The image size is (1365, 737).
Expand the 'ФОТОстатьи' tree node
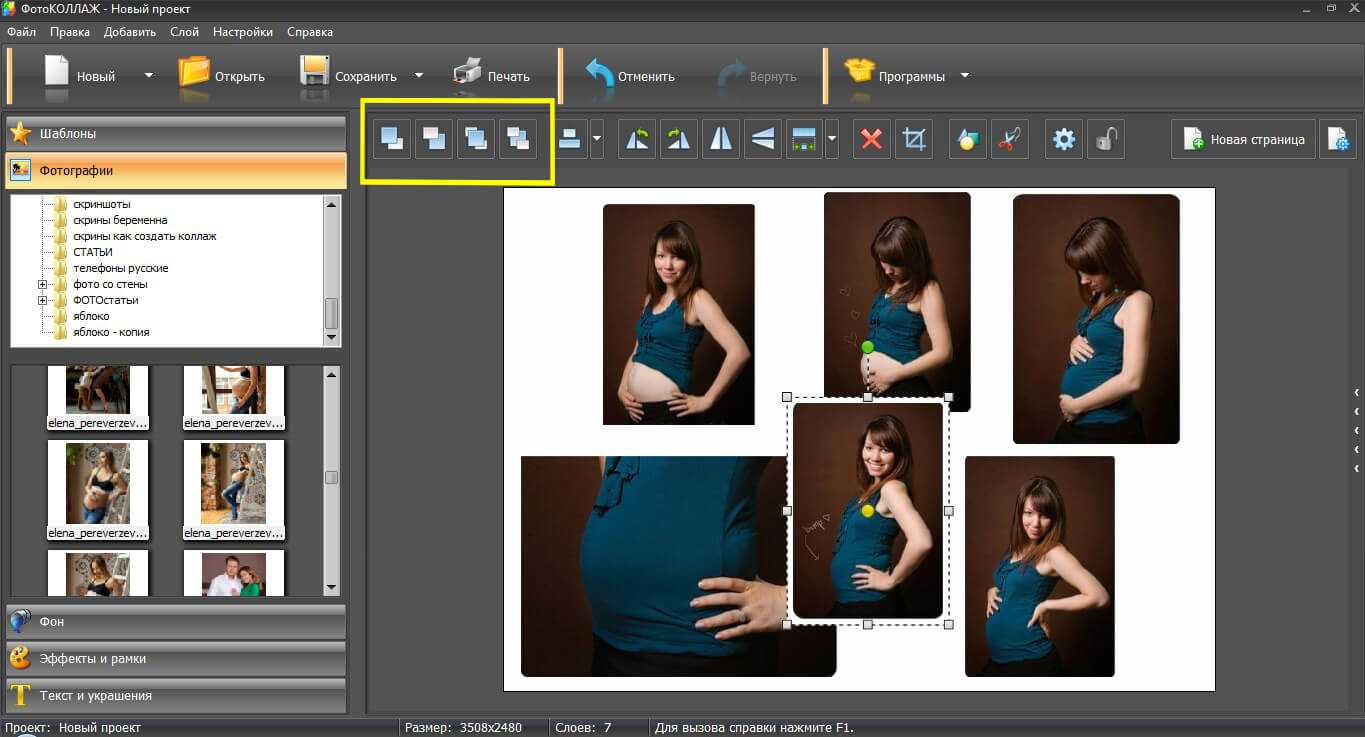tap(43, 301)
